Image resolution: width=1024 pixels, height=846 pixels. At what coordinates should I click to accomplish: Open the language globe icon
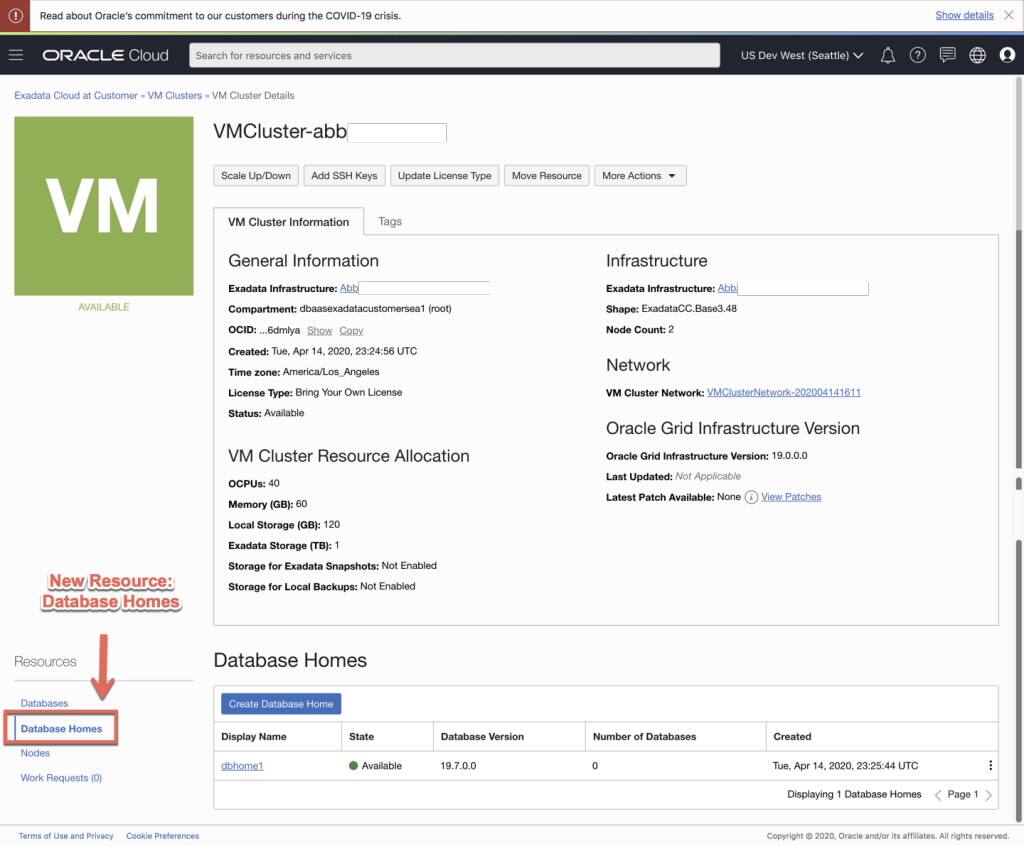tap(977, 55)
